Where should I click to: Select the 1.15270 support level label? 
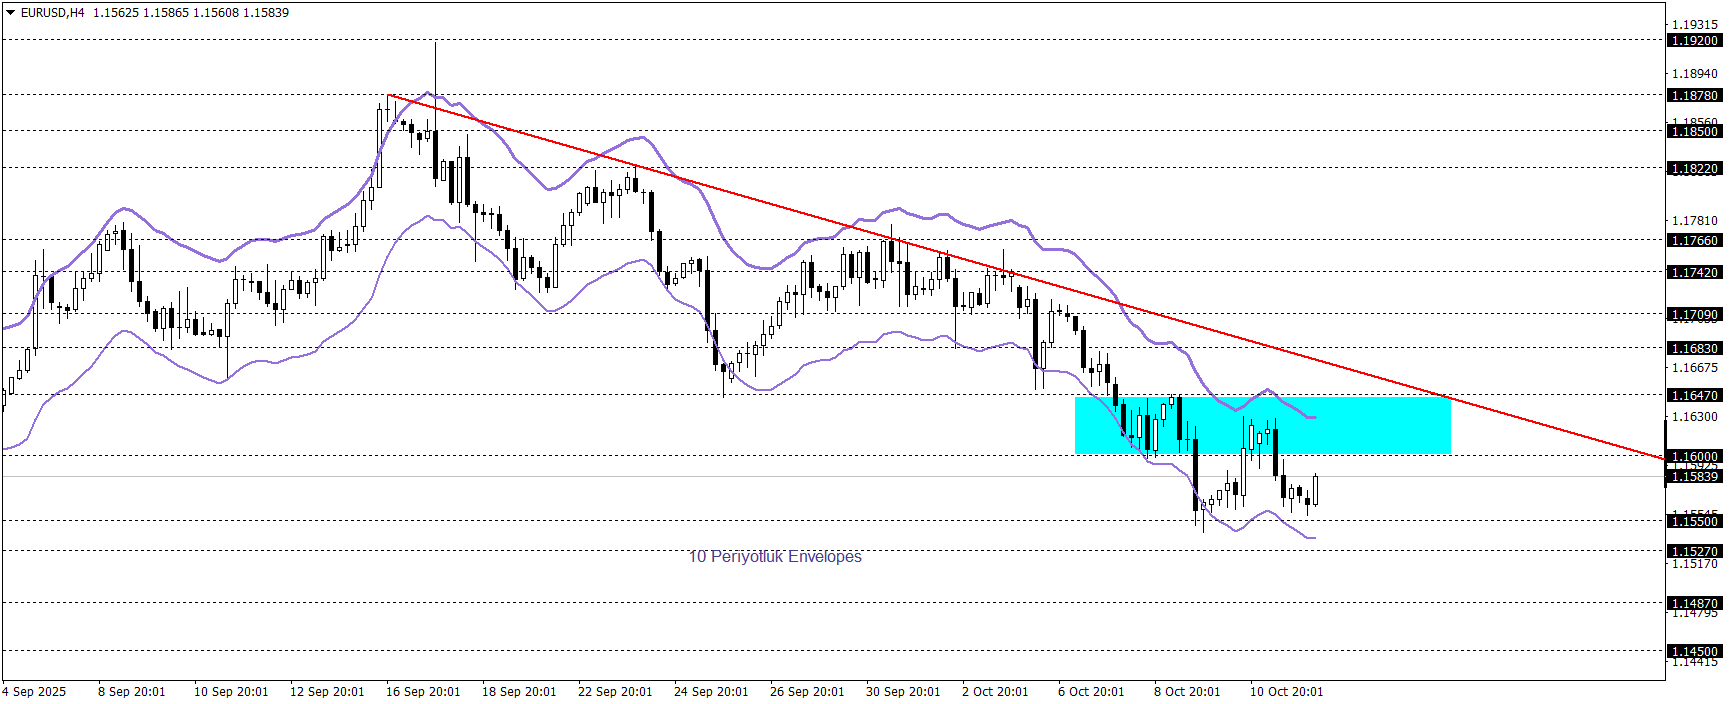tap(1695, 552)
